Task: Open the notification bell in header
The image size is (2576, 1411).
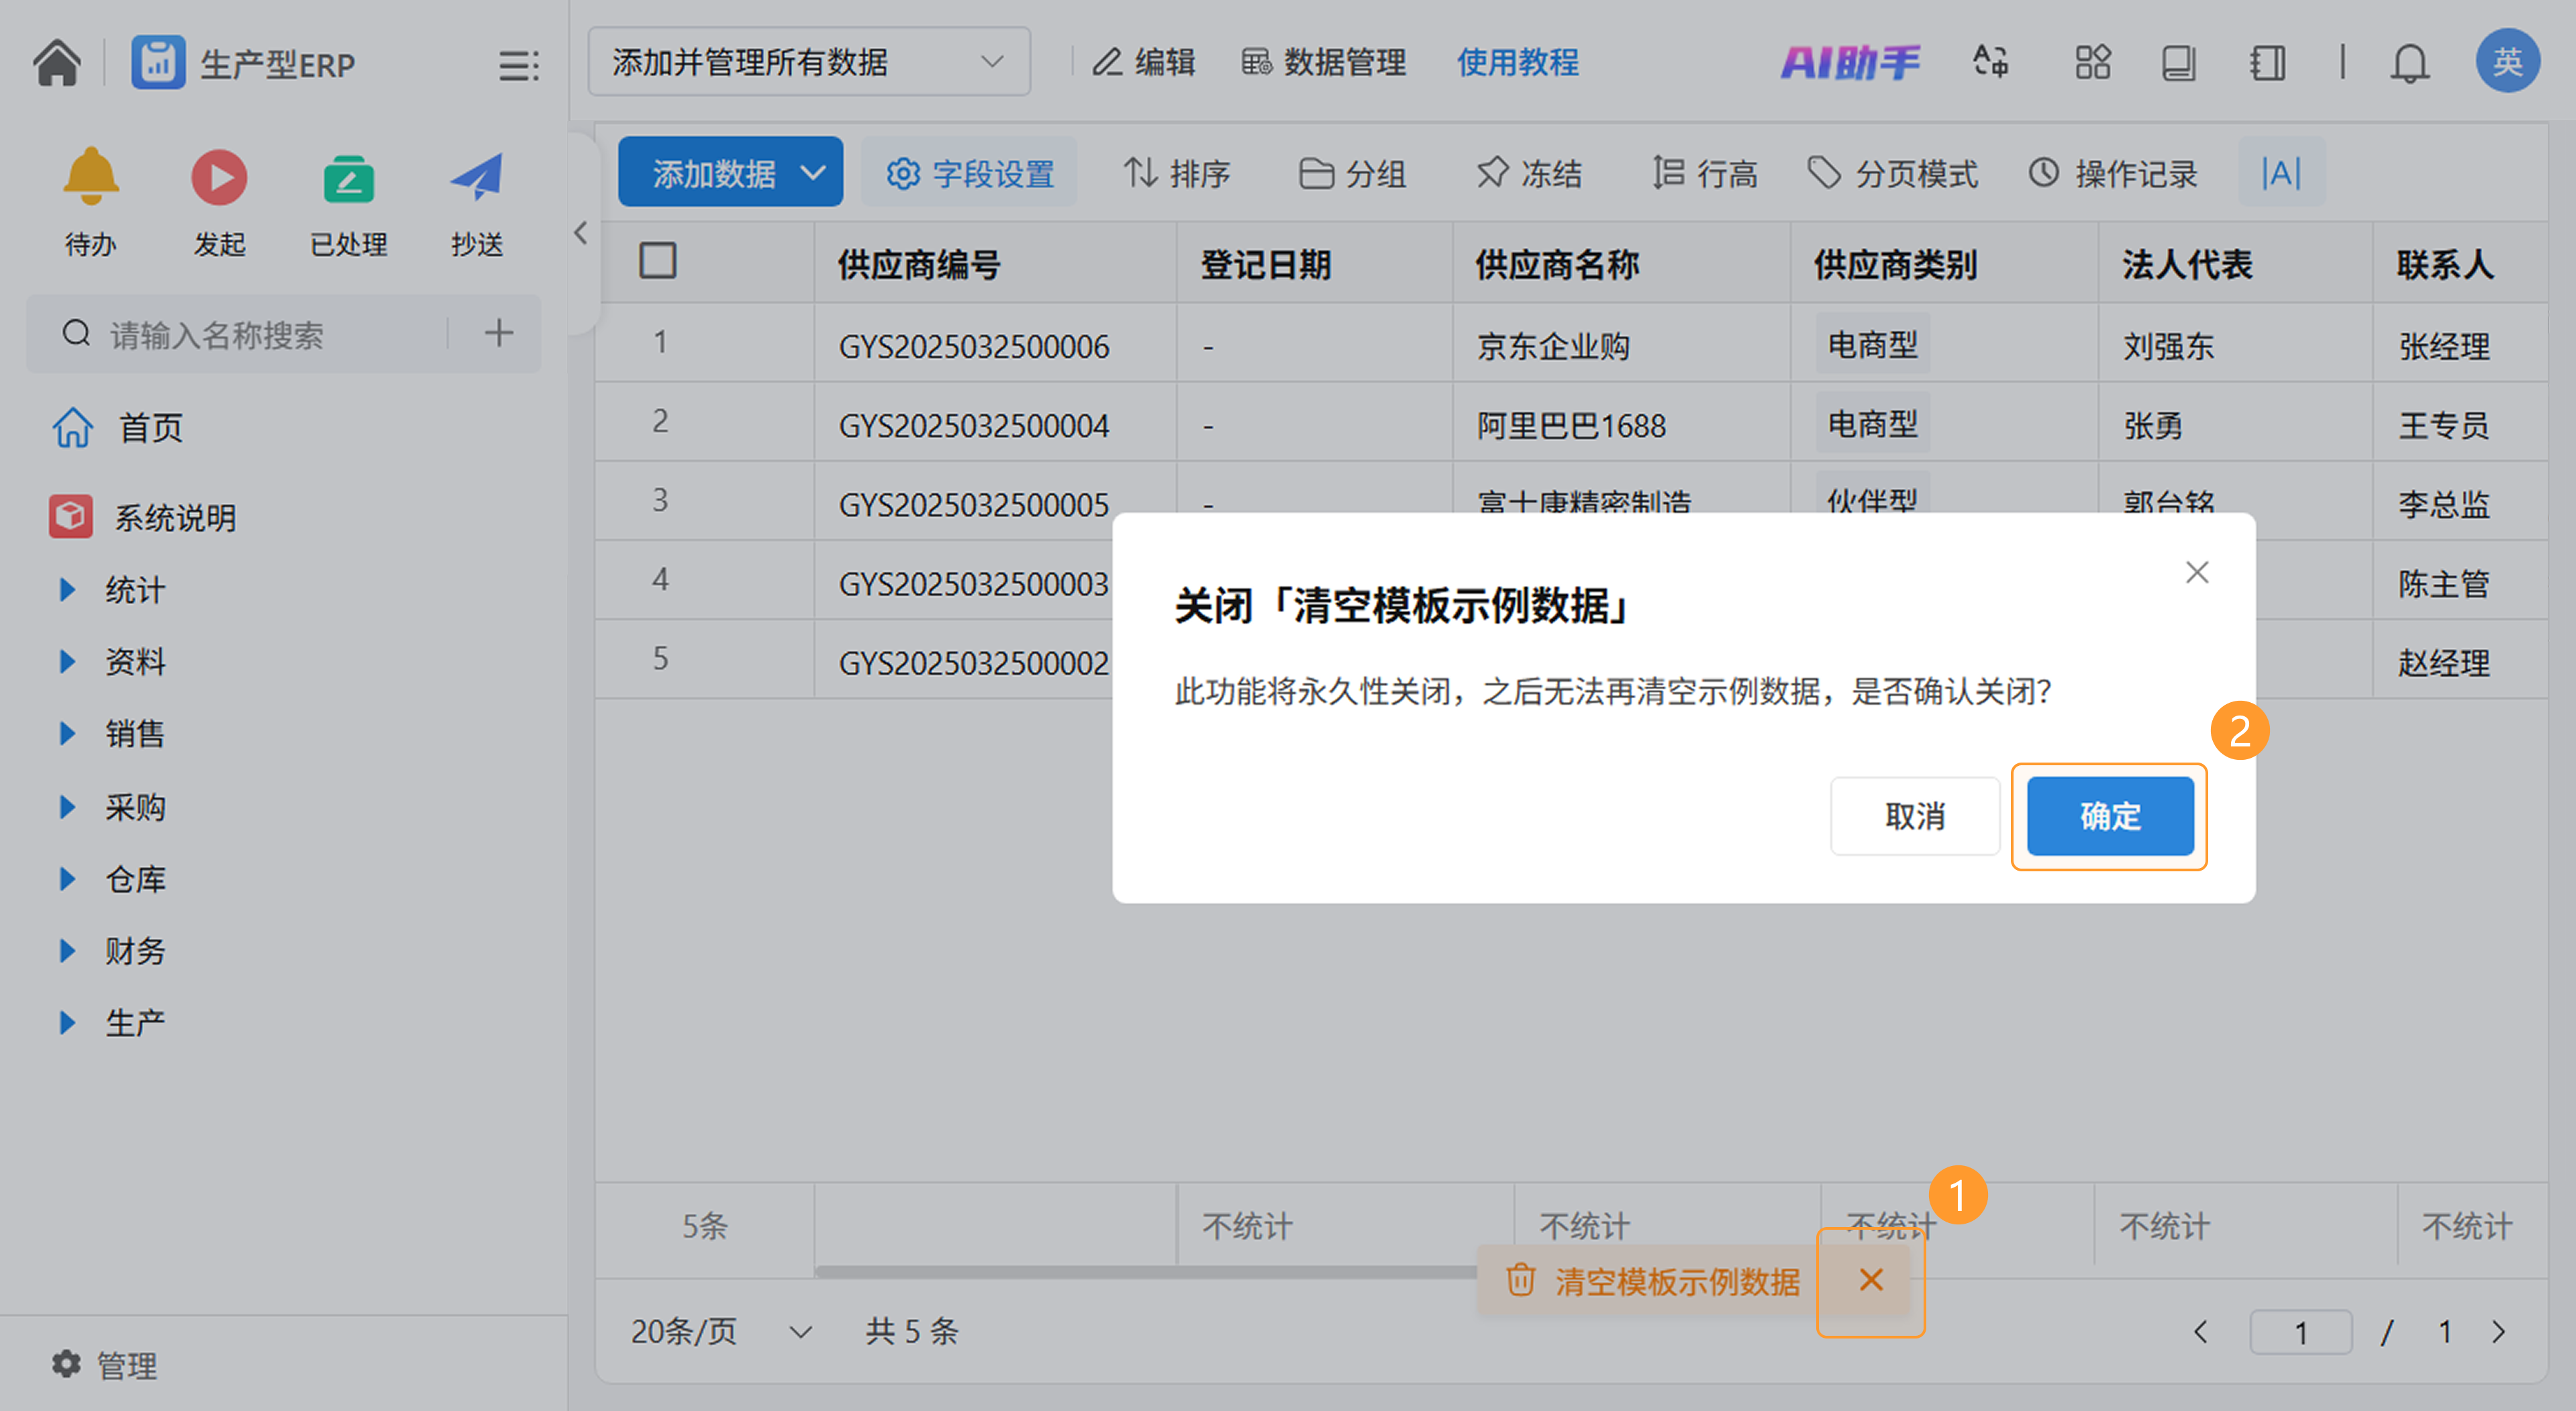Action: click(x=2409, y=63)
